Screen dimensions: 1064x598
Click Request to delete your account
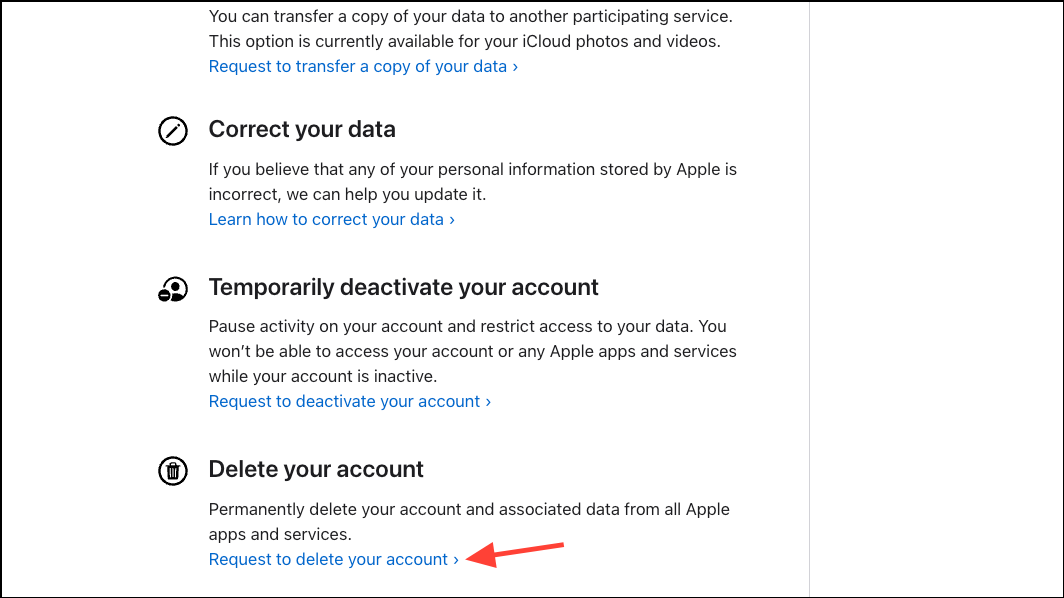(x=327, y=559)
